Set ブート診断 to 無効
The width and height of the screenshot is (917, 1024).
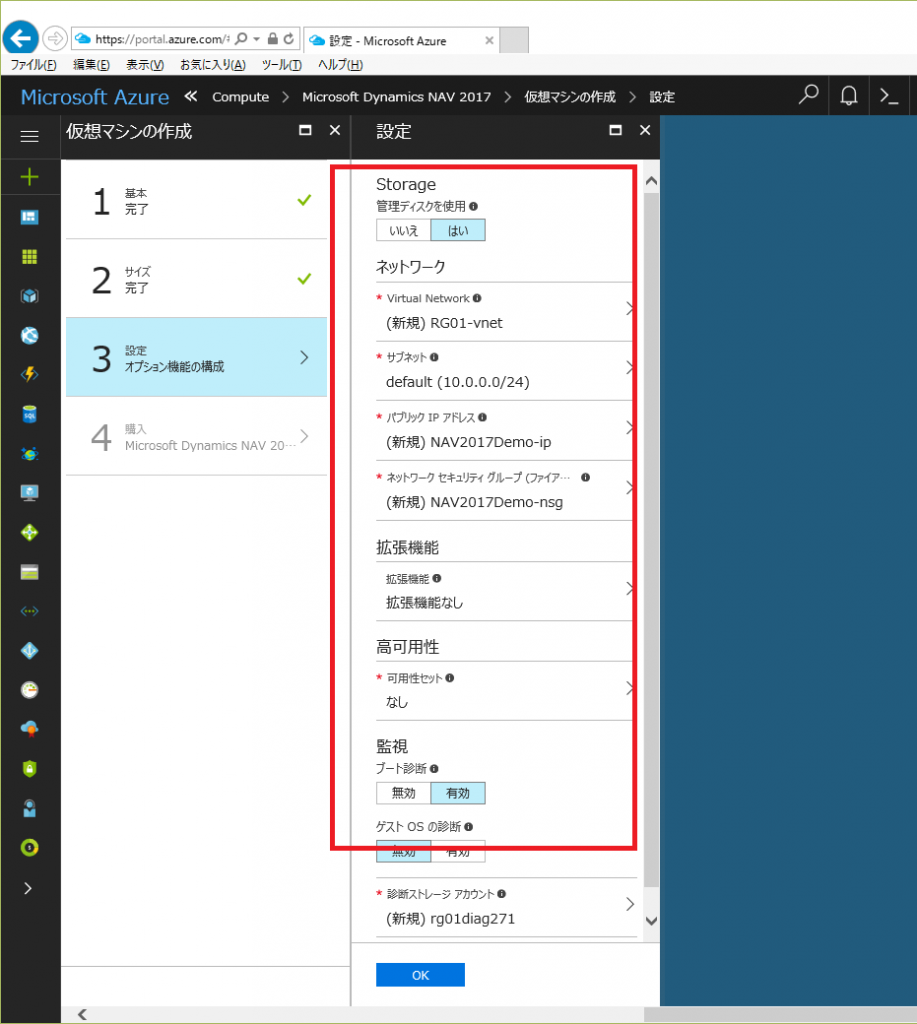pyautogui.click(x=404, y=793)
